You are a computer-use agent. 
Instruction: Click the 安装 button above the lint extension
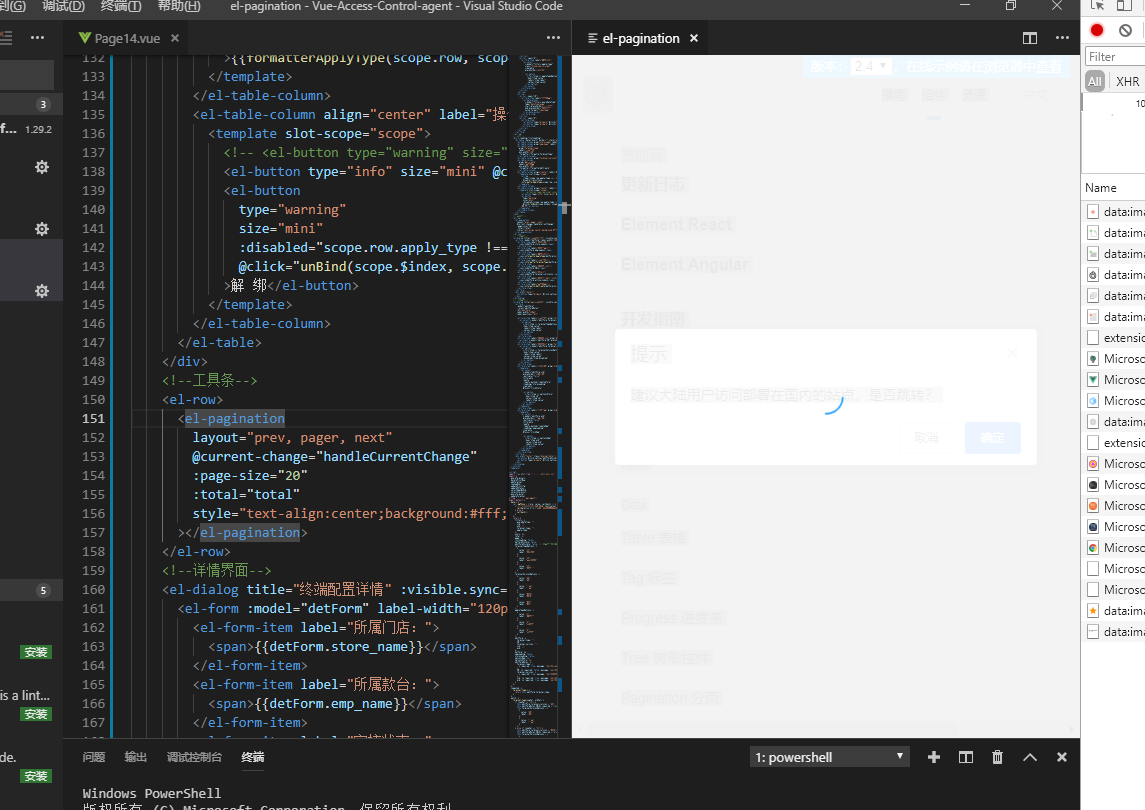coord(36,652)
